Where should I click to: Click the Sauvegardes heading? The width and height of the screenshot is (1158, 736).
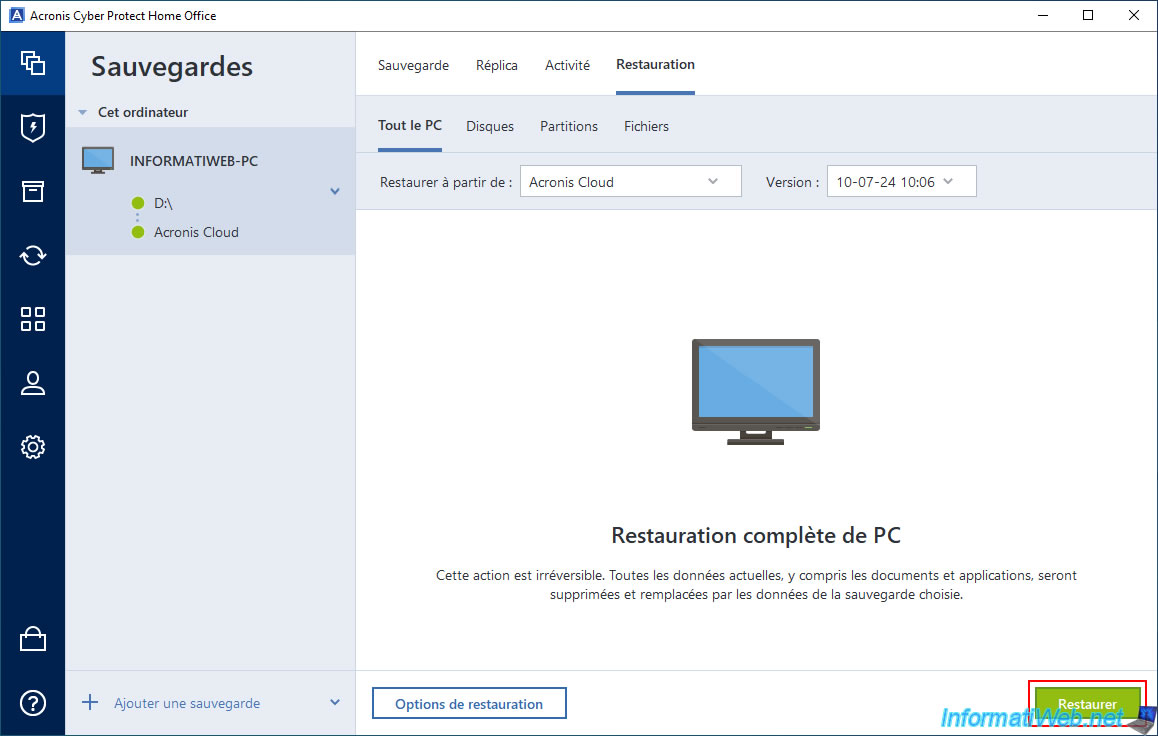172,66
